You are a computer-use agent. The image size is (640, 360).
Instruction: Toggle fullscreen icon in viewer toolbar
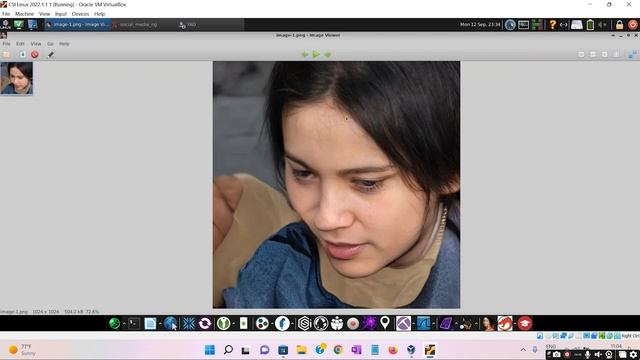(x=632, y=54)
